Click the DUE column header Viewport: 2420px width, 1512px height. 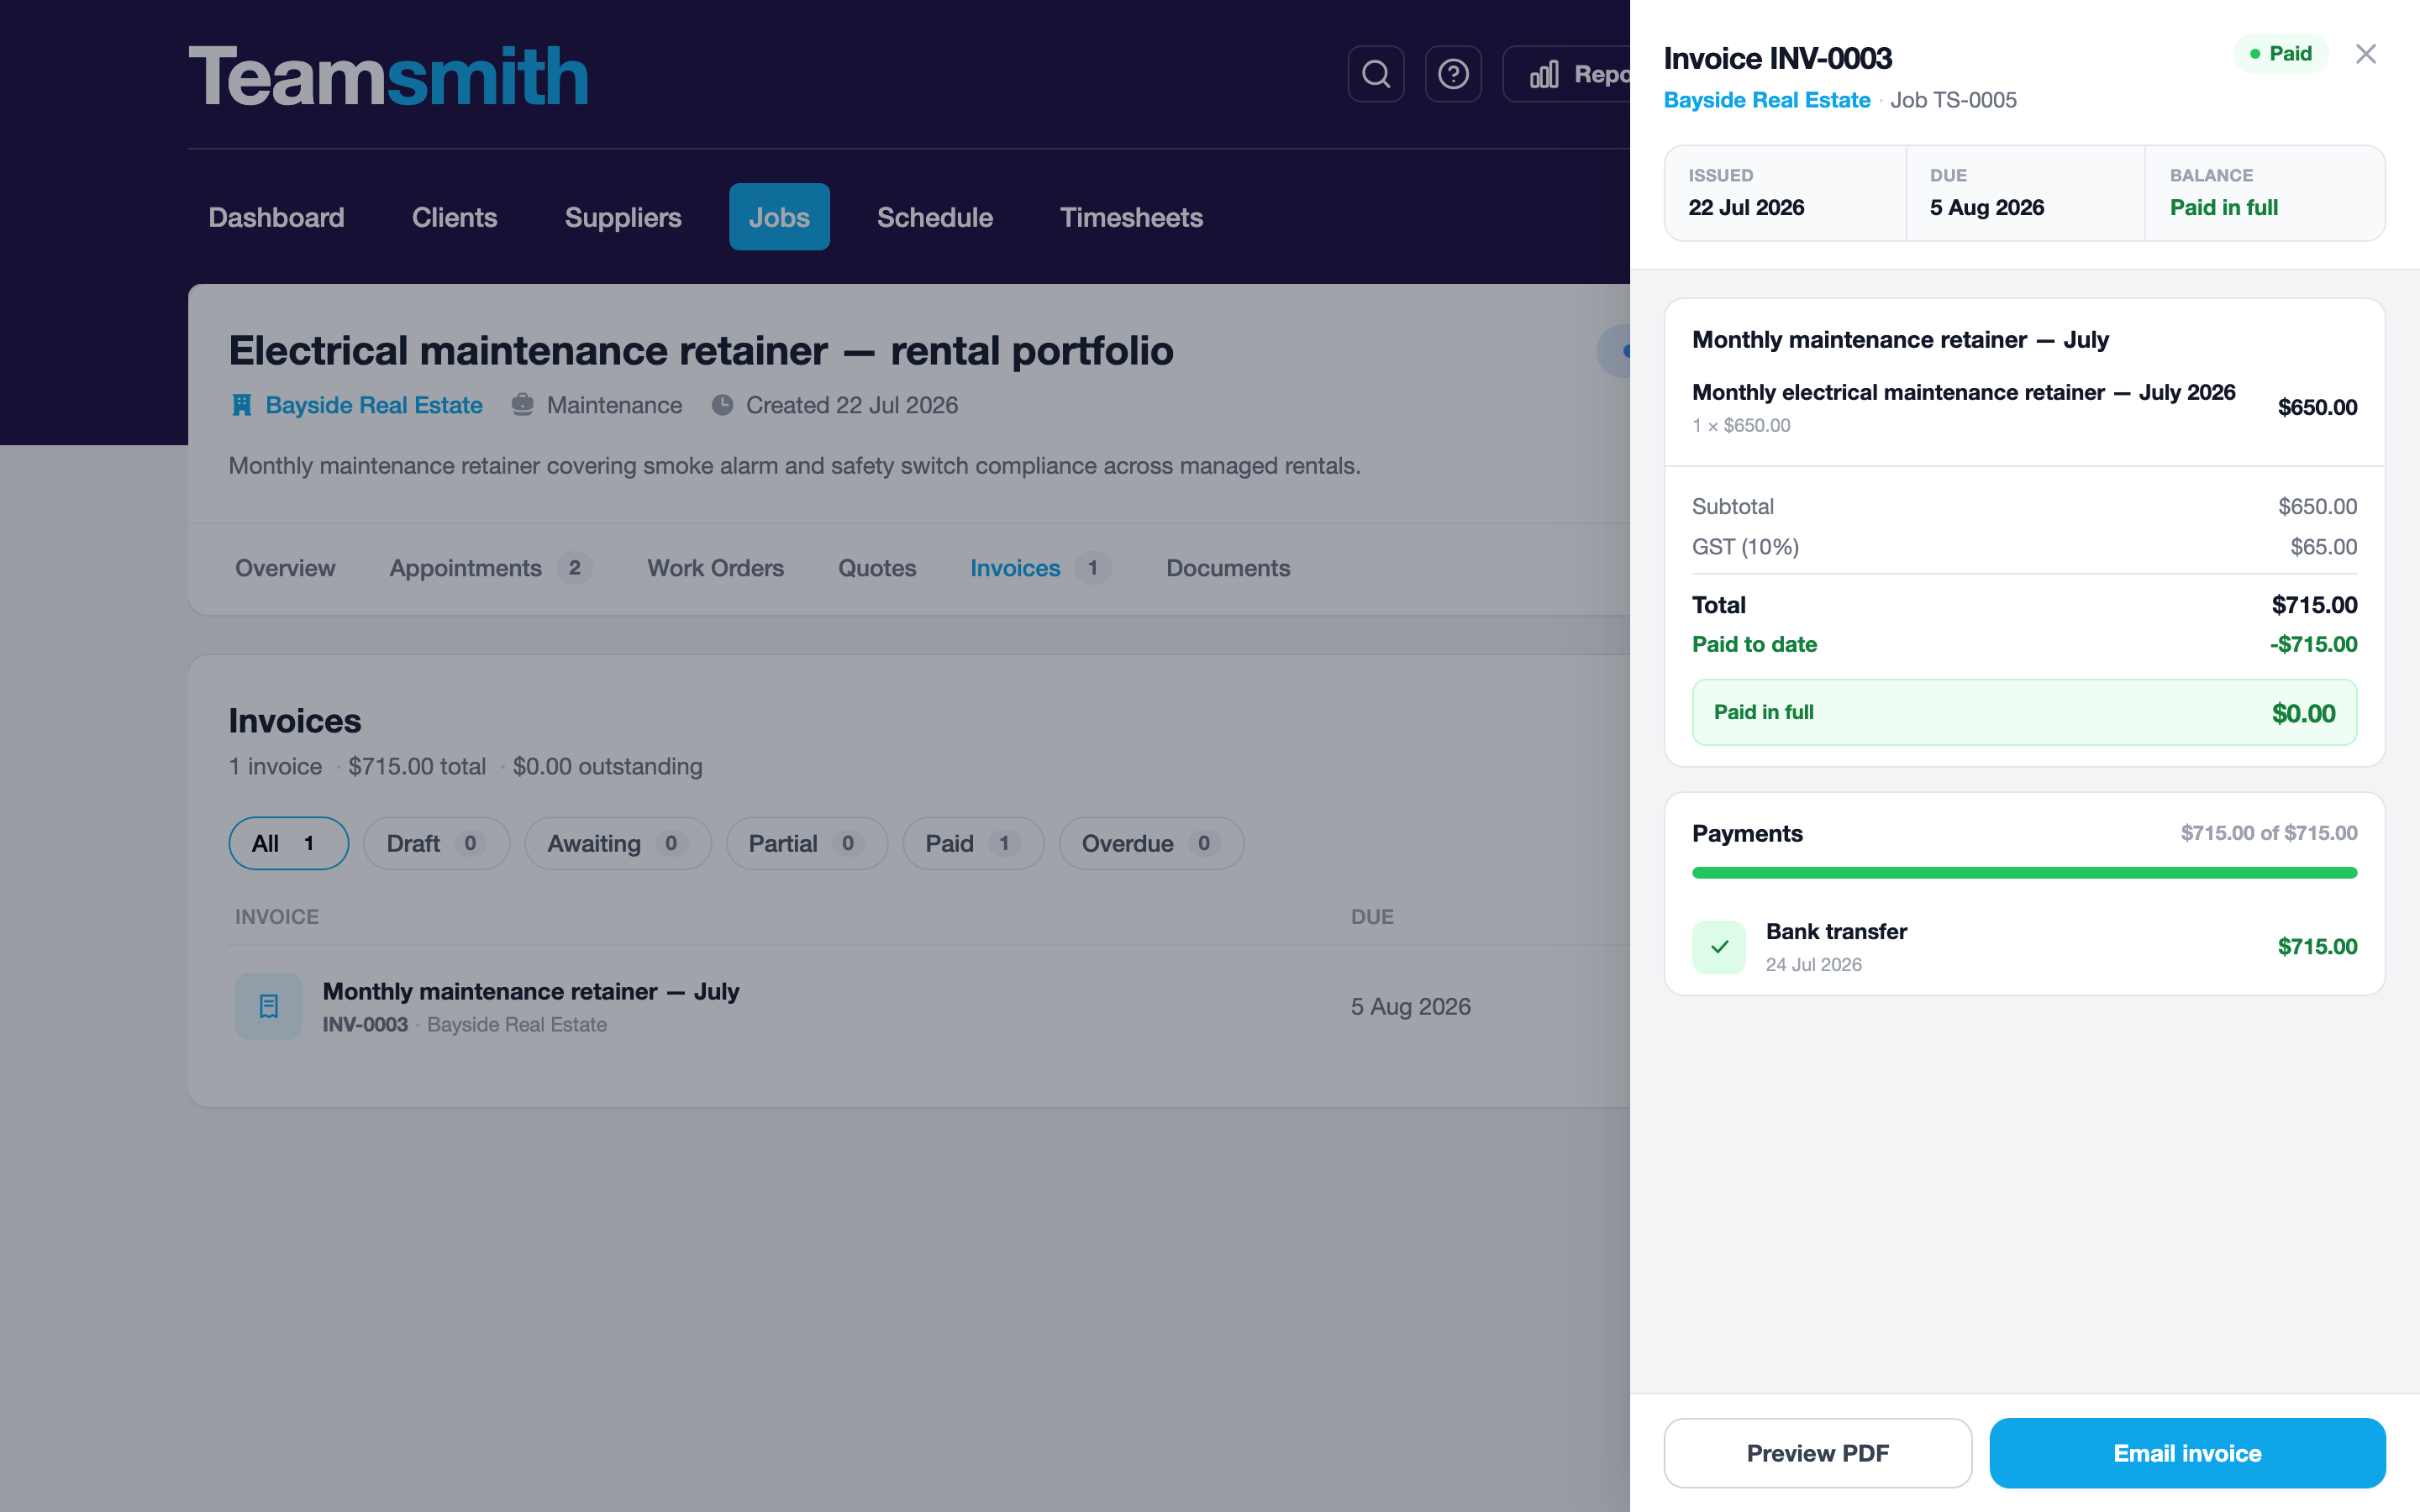(1372, 917)
